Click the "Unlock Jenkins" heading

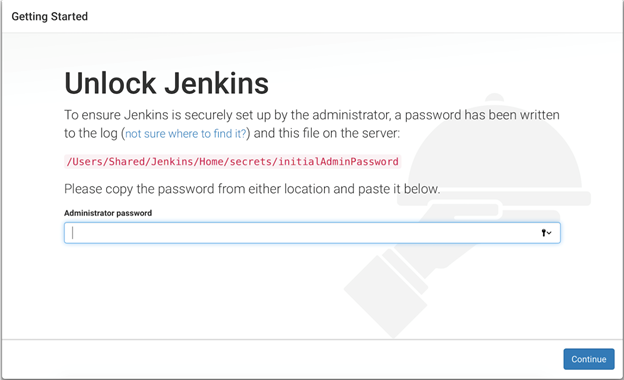166,83
